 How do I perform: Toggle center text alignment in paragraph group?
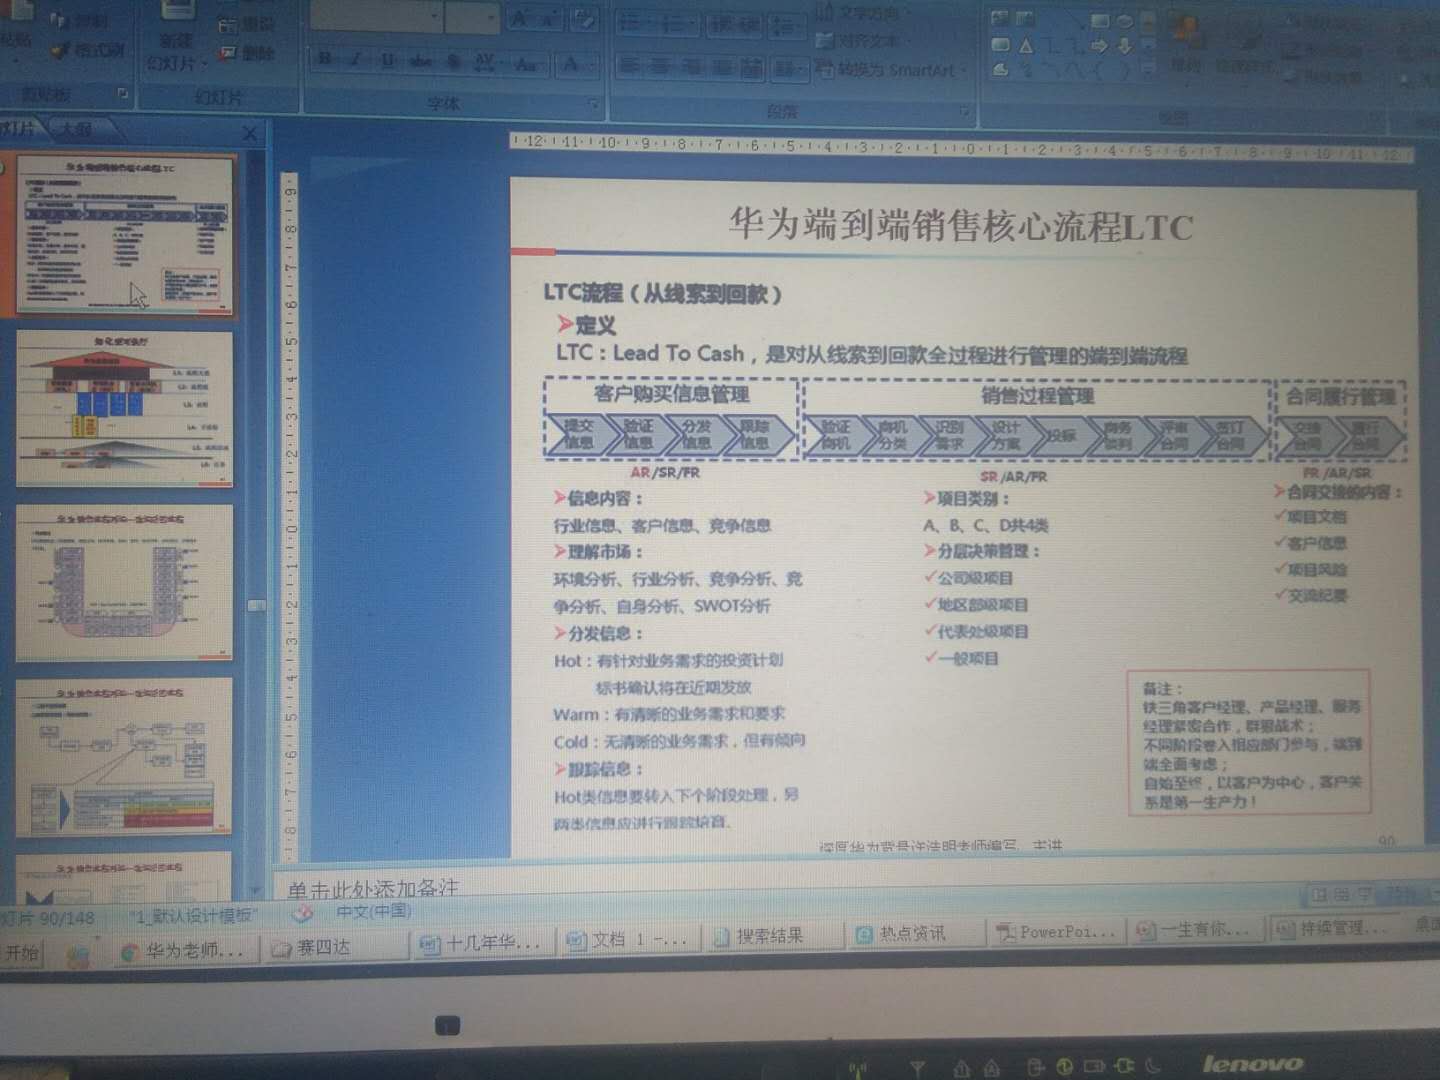[x=656, y=67]
